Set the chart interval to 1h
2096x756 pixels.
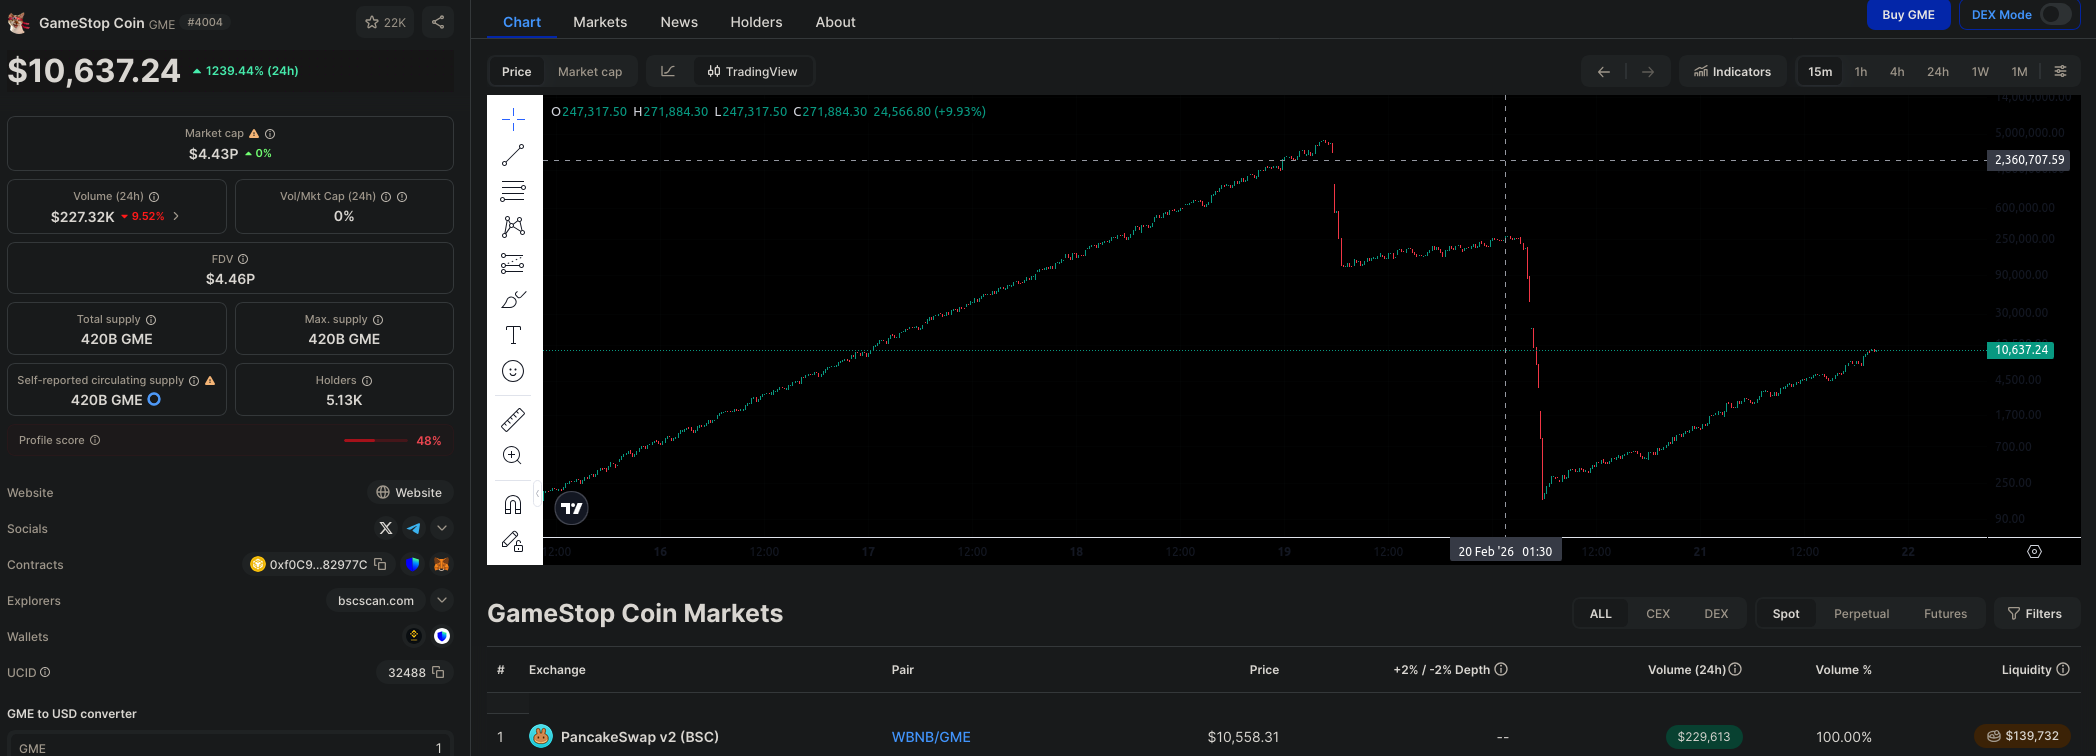[1861, 71]
